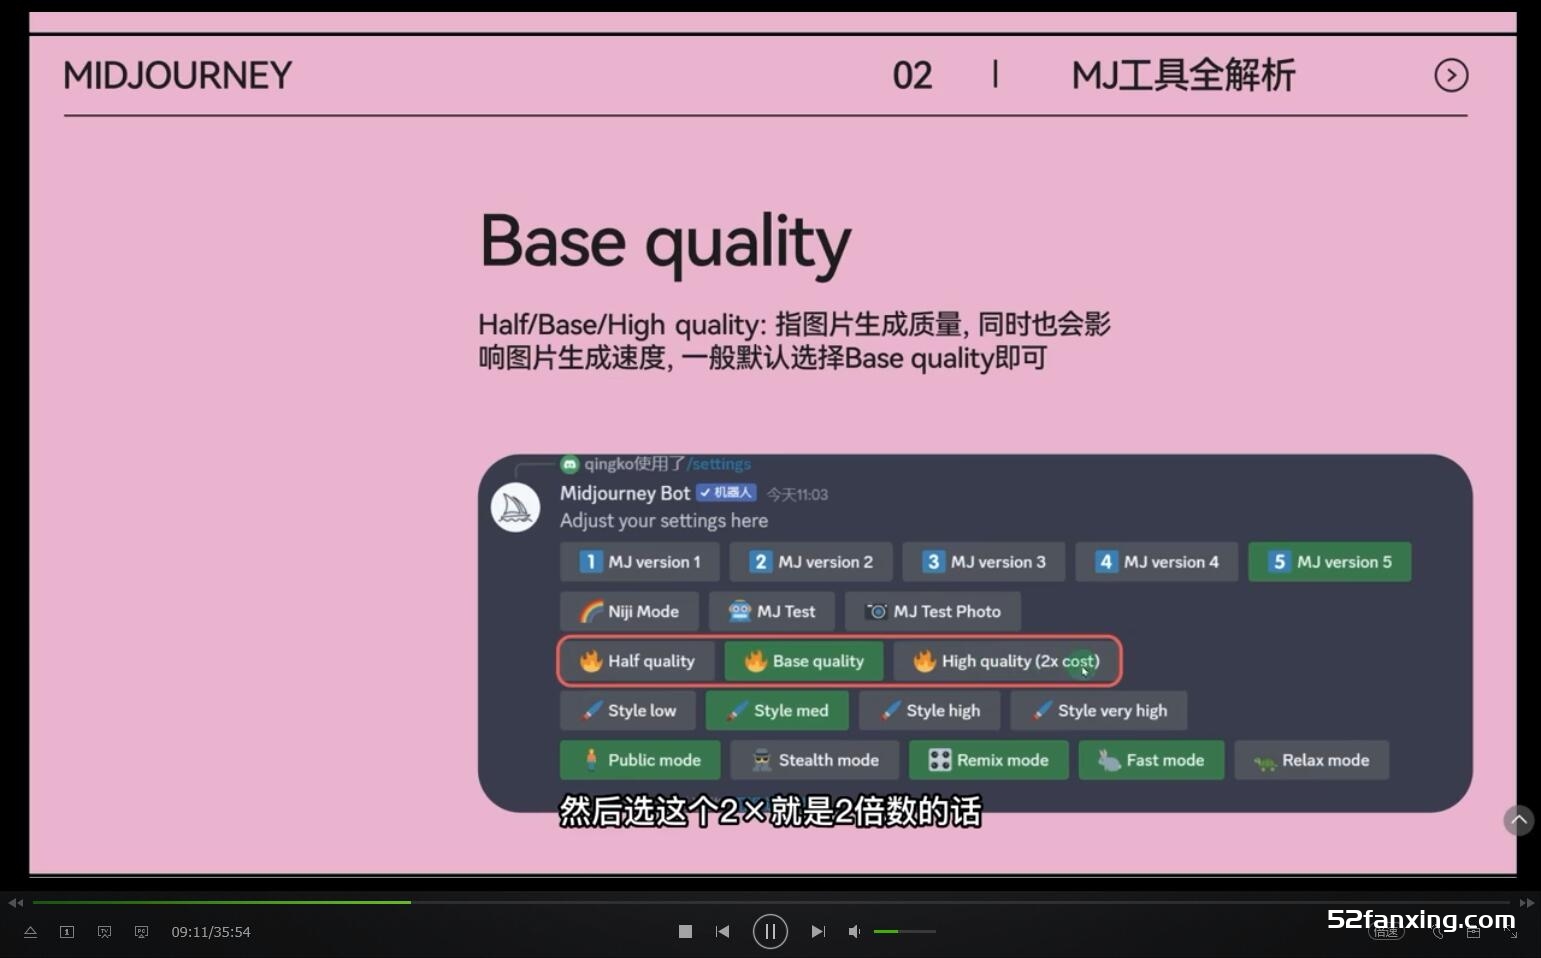This screenshot has height=958, width=1541.
Task: Toggle the green Style med button
Action: [x=777, y=710]
